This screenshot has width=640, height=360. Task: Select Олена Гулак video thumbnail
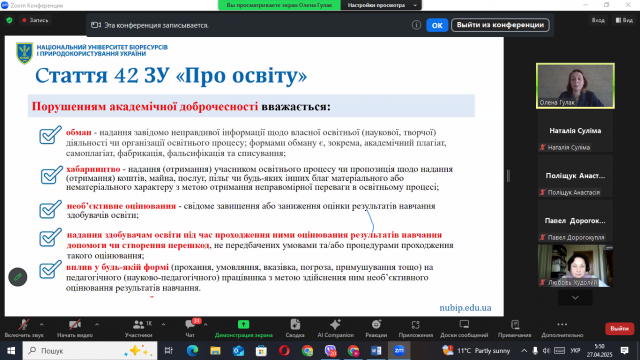[575, 86]
